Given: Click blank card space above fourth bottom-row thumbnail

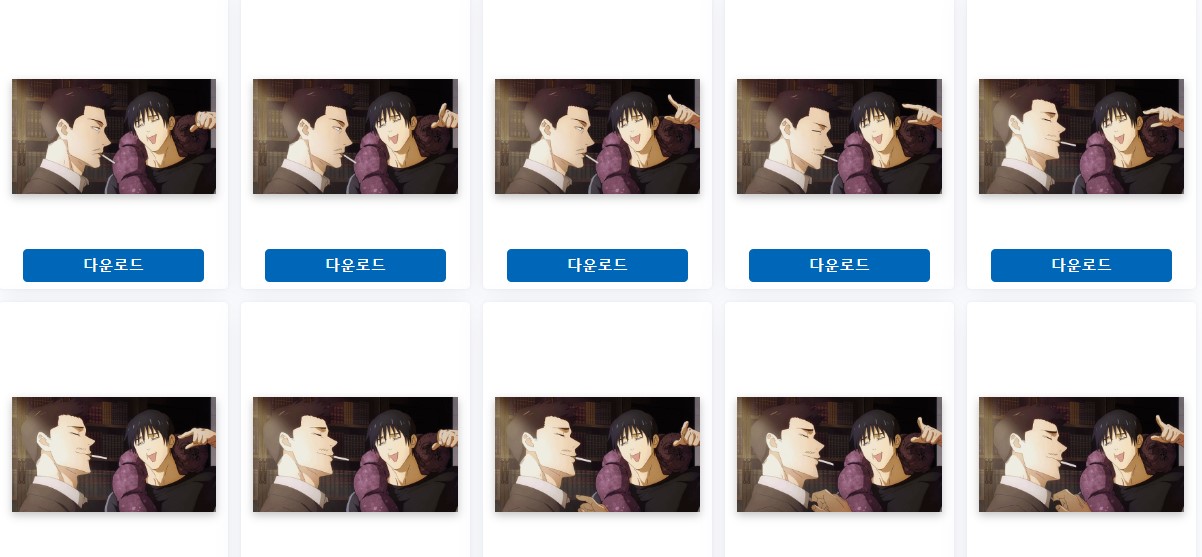Looking at the screenshot, I should pos(840,350).
